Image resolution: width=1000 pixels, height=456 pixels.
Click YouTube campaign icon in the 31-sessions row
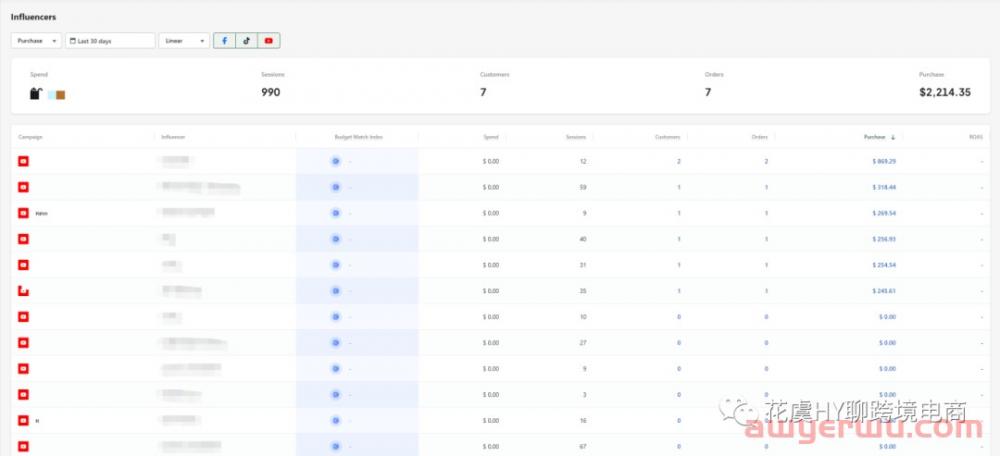tap(24, 265)
